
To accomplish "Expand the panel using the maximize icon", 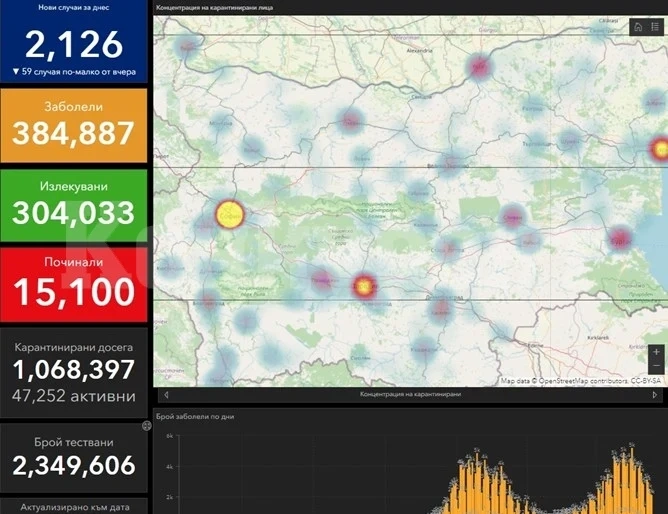I will tap(147, 425).
